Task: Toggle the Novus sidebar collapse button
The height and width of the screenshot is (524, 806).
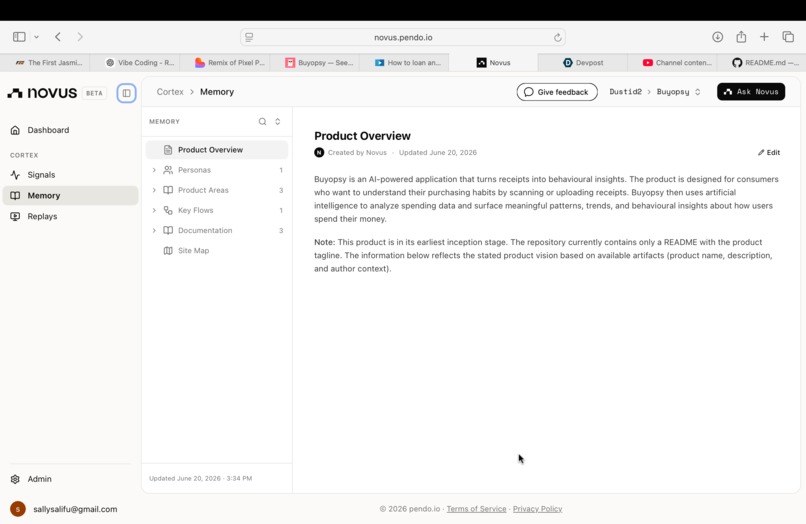Action: point(126,93)
